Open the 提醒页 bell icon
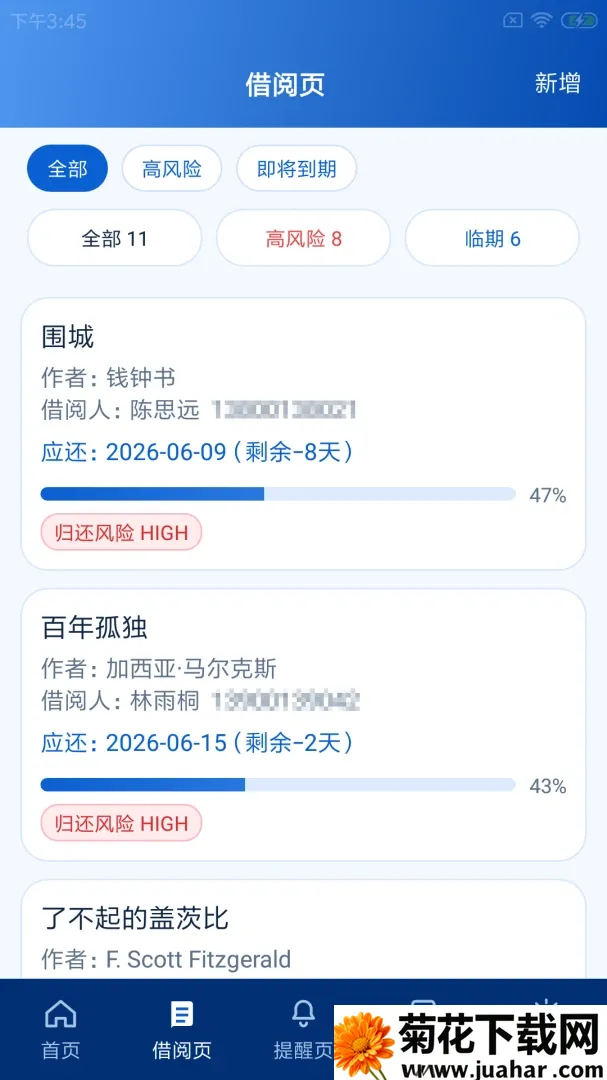Image resolution: width=607 pixels, height=1080 pixels. 303,1013
